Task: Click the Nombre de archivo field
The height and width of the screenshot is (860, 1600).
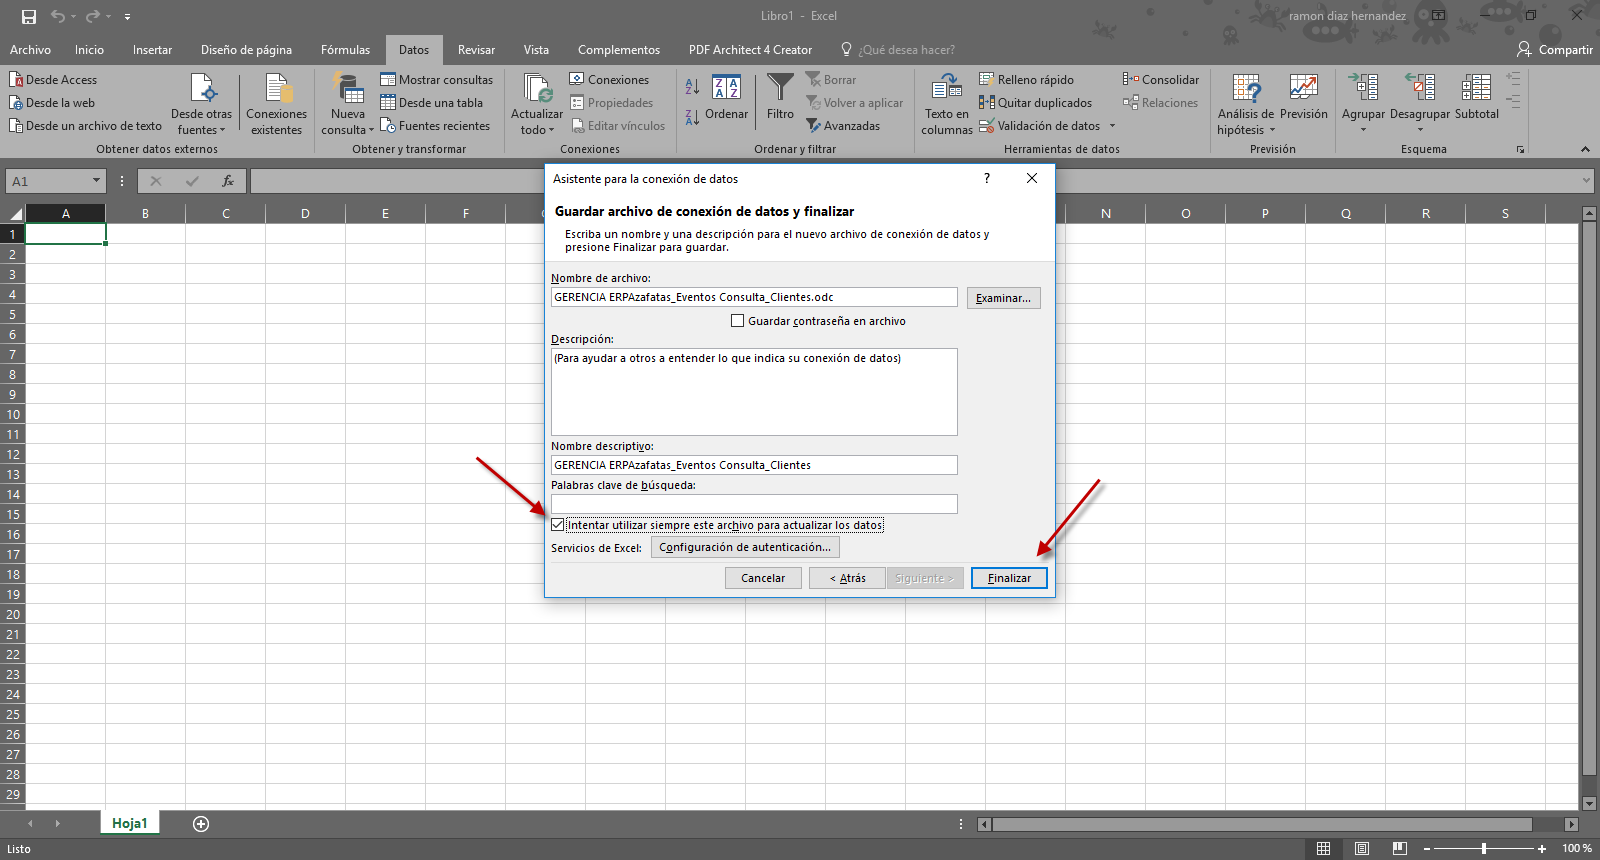Action: pos(754,297)
